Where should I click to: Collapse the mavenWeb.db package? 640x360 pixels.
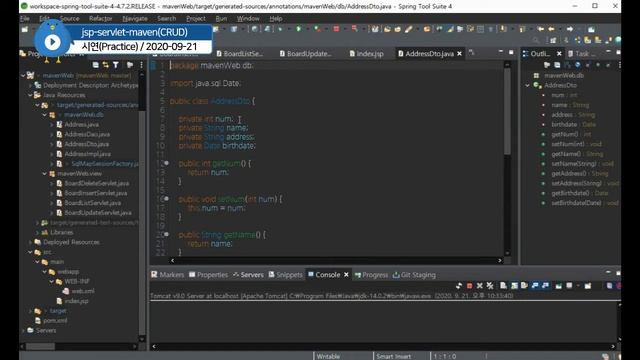(45, 115)
